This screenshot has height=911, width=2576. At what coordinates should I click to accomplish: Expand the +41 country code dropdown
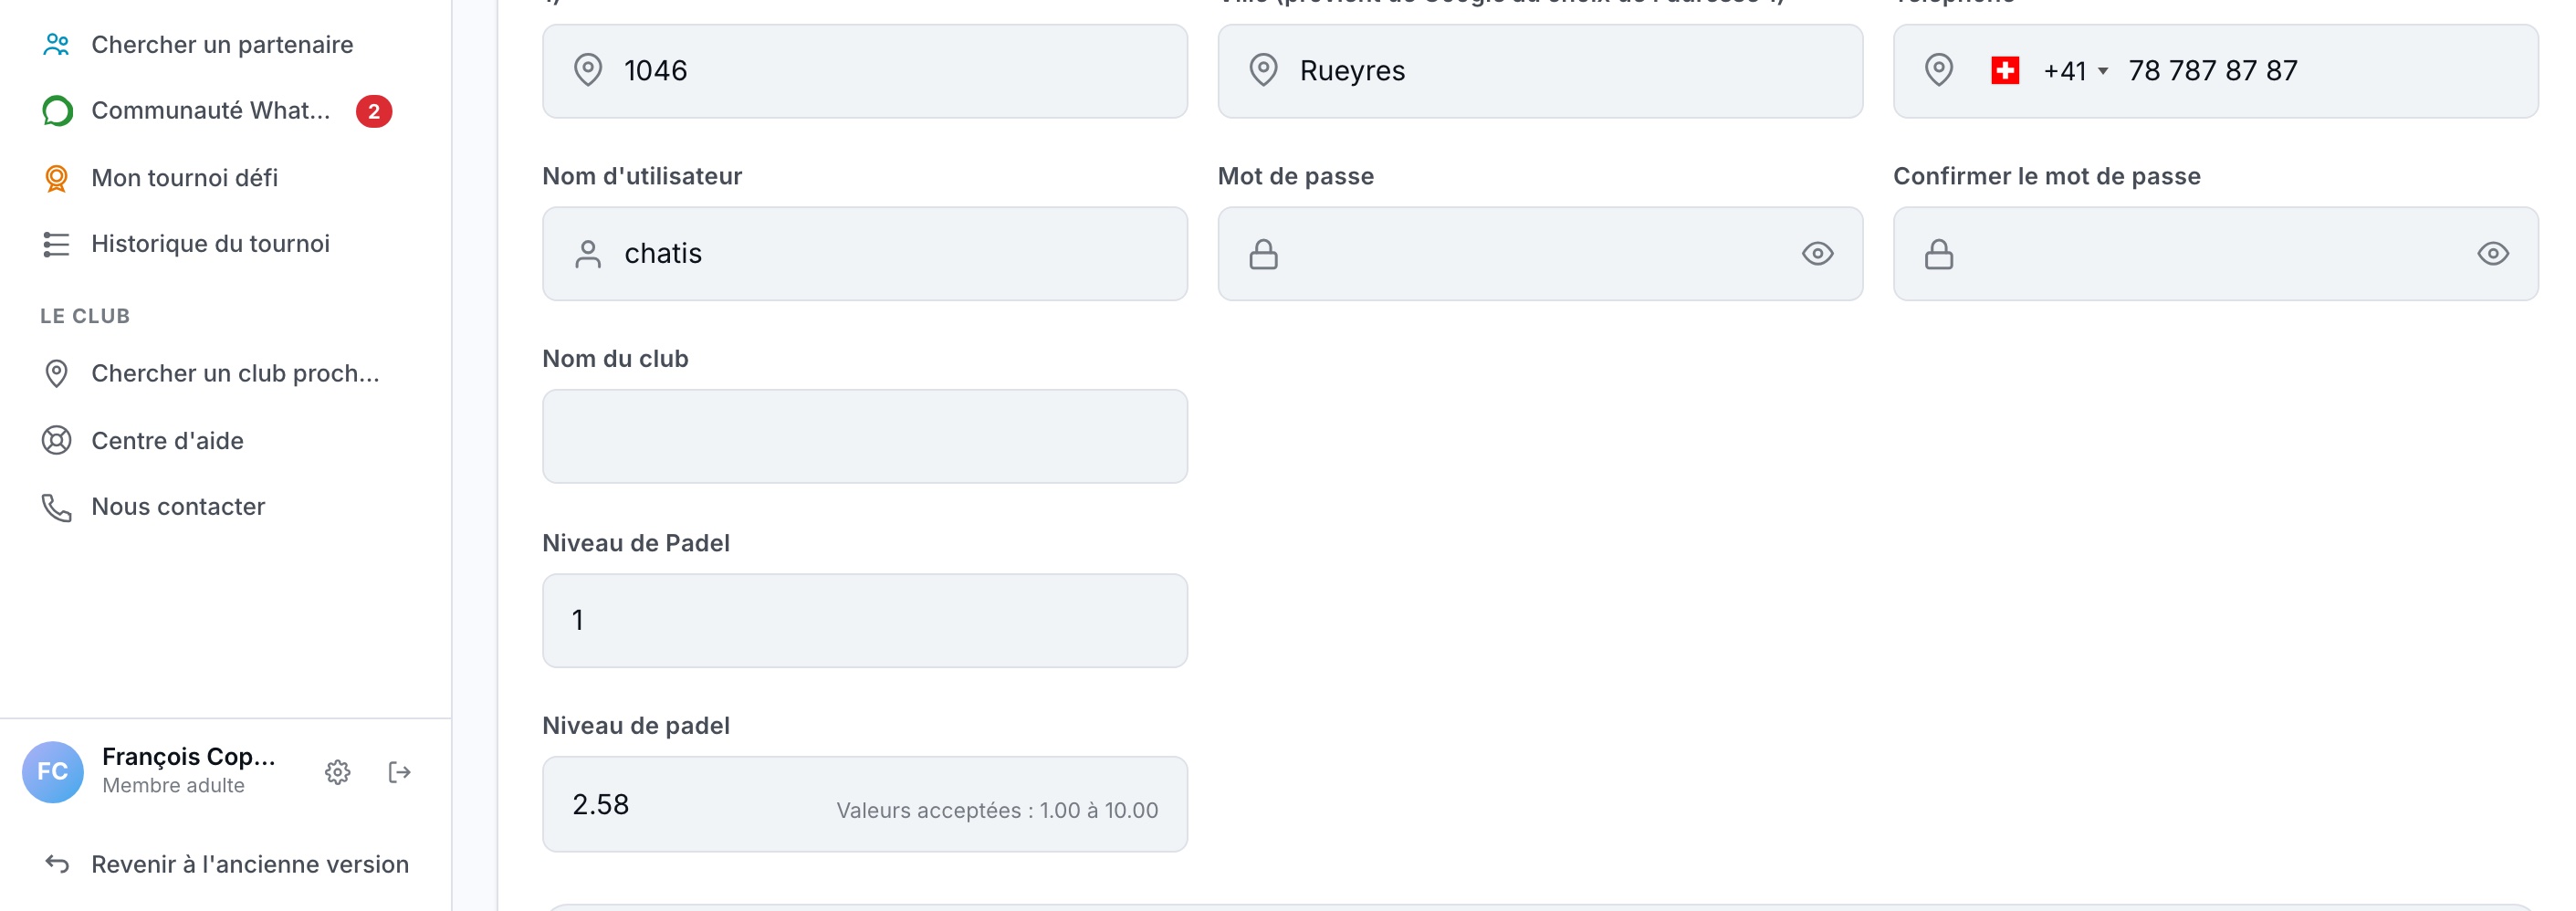pyautogui.click(x=2076, y=71)
